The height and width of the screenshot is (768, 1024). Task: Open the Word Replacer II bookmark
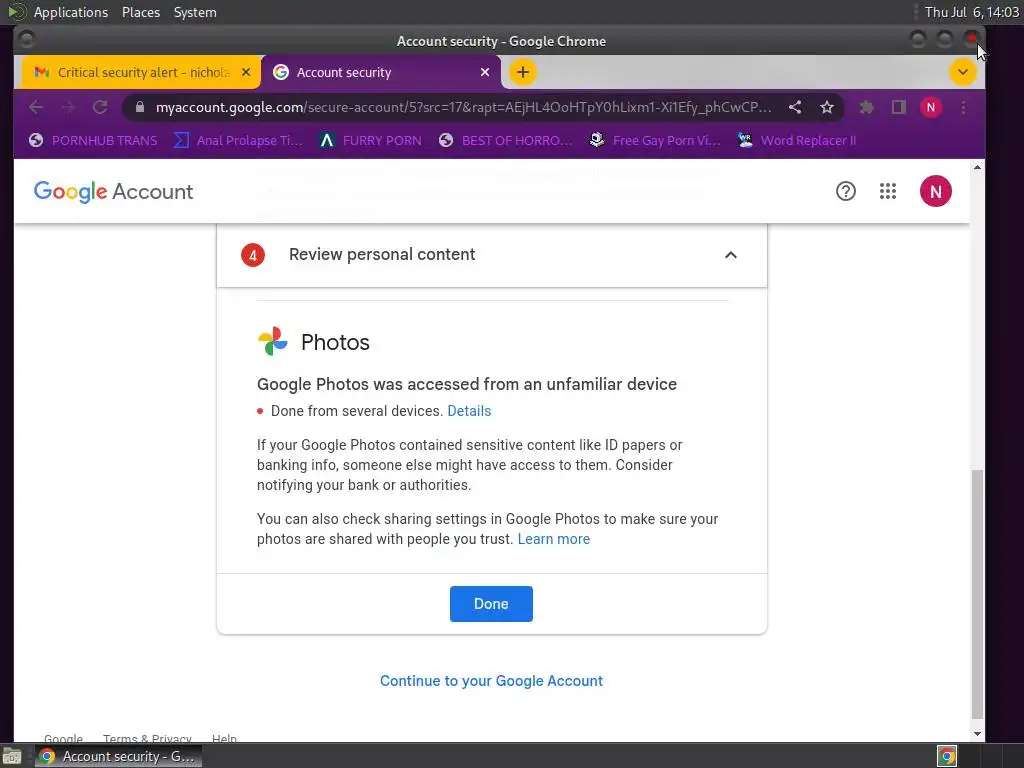coord(797,140)
